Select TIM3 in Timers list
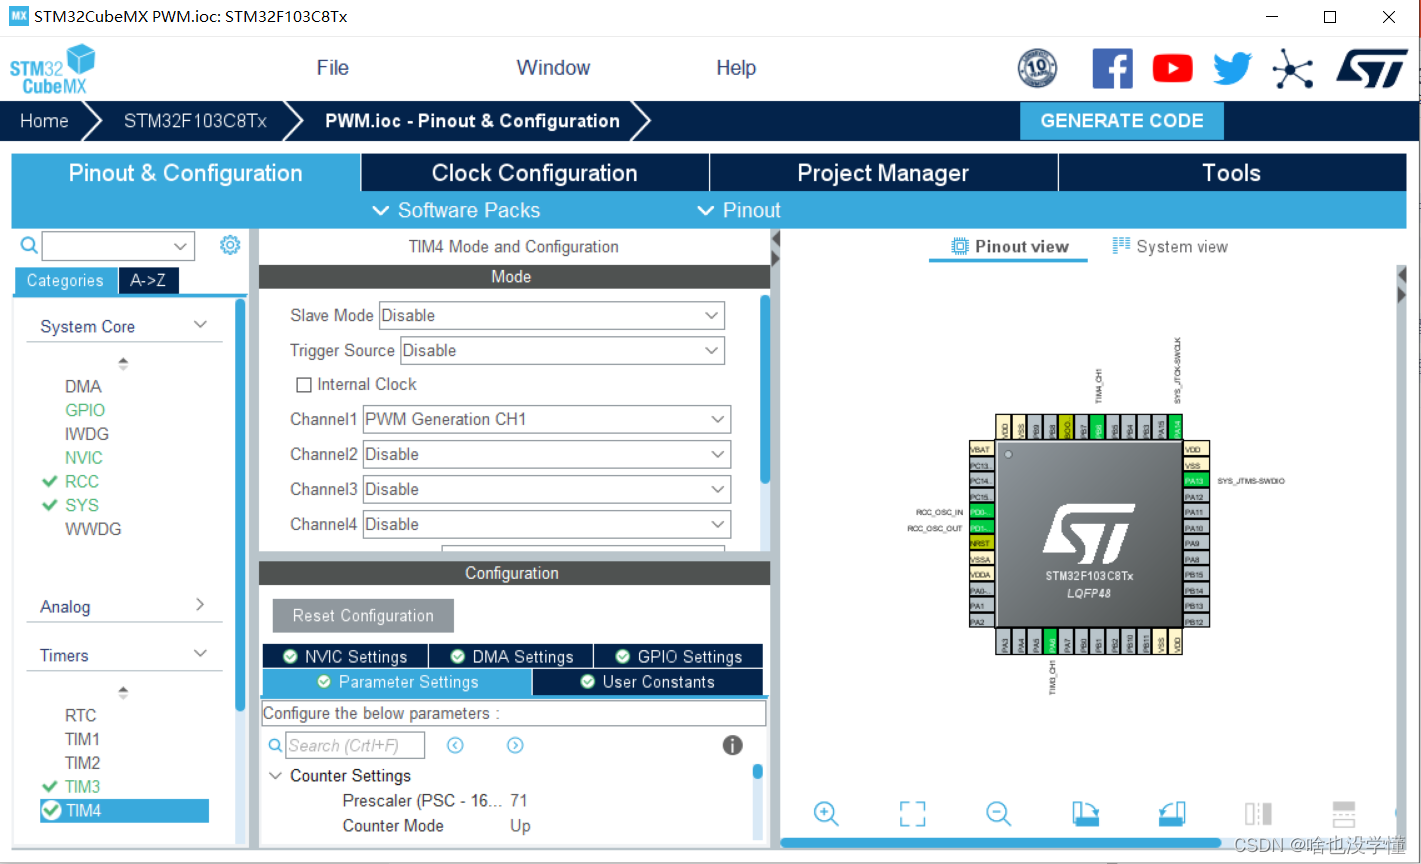The image size is (1421, 864). (x=83, y=787)
